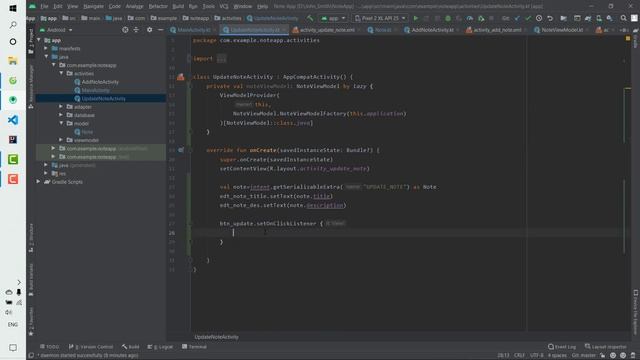Collapse the app module node
The image size is (640, 360).
tap(39, 40)
